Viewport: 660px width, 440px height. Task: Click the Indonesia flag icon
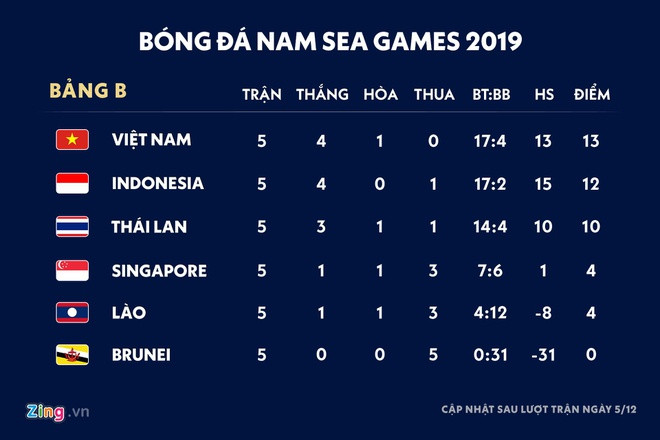click(72, 183)
